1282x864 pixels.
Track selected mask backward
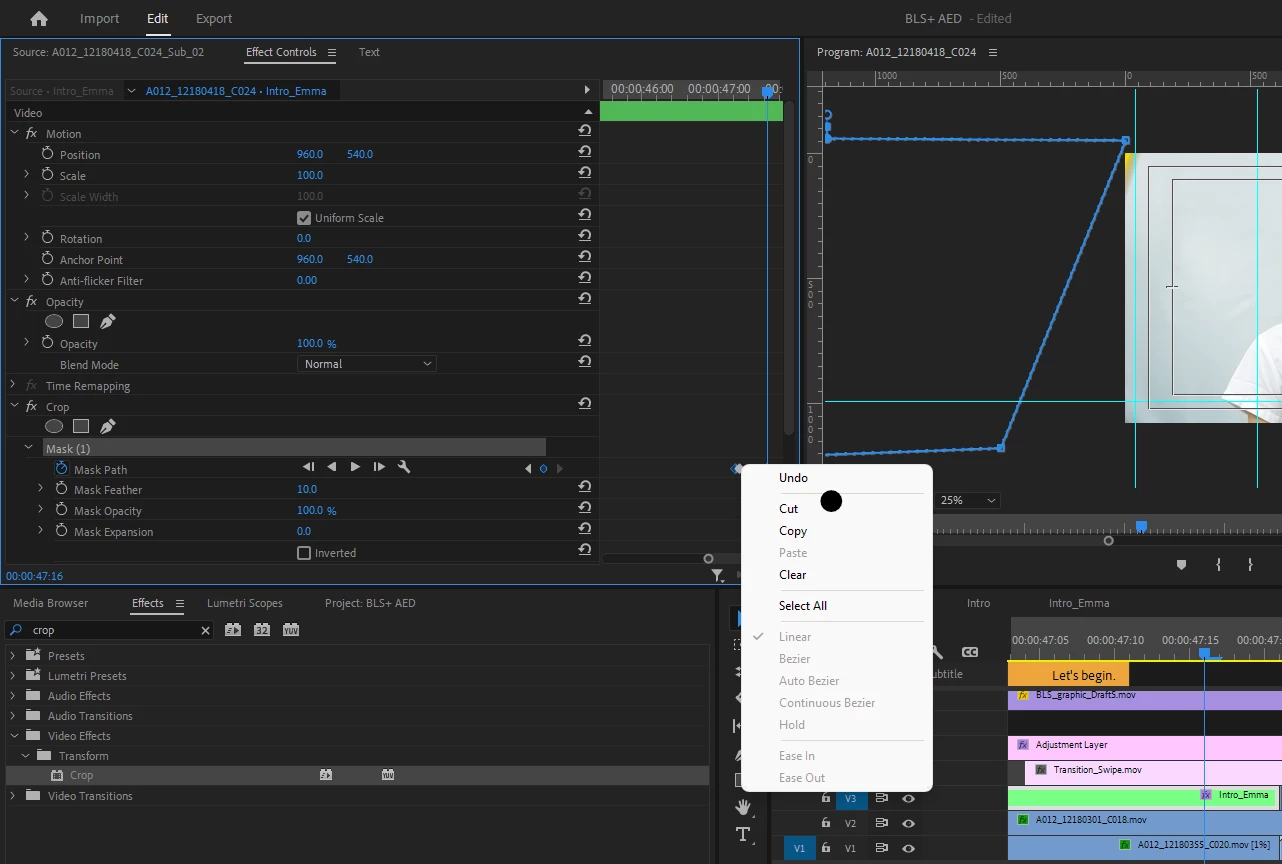pyautogui.click(x=331, y=467)
